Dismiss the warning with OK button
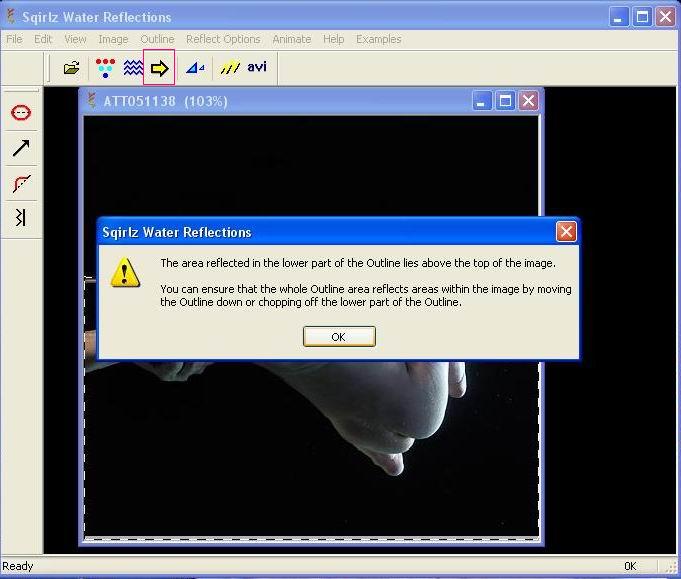Viewport: 681px width, 579px height. coord(339,337)
